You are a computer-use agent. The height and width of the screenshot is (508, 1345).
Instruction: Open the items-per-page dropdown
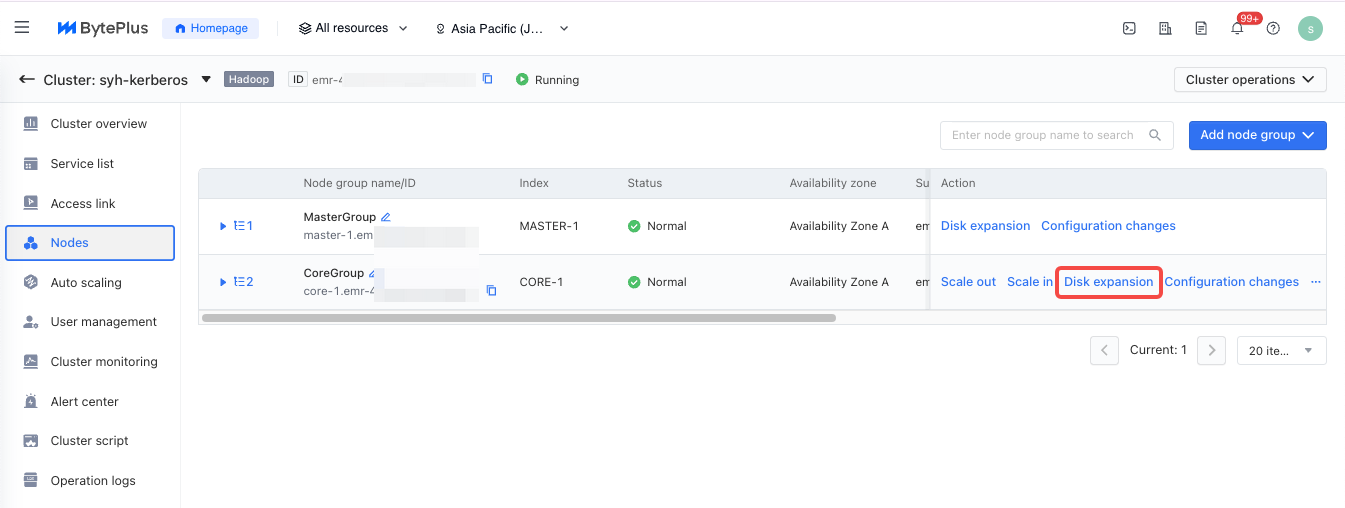pos(1281,351)
